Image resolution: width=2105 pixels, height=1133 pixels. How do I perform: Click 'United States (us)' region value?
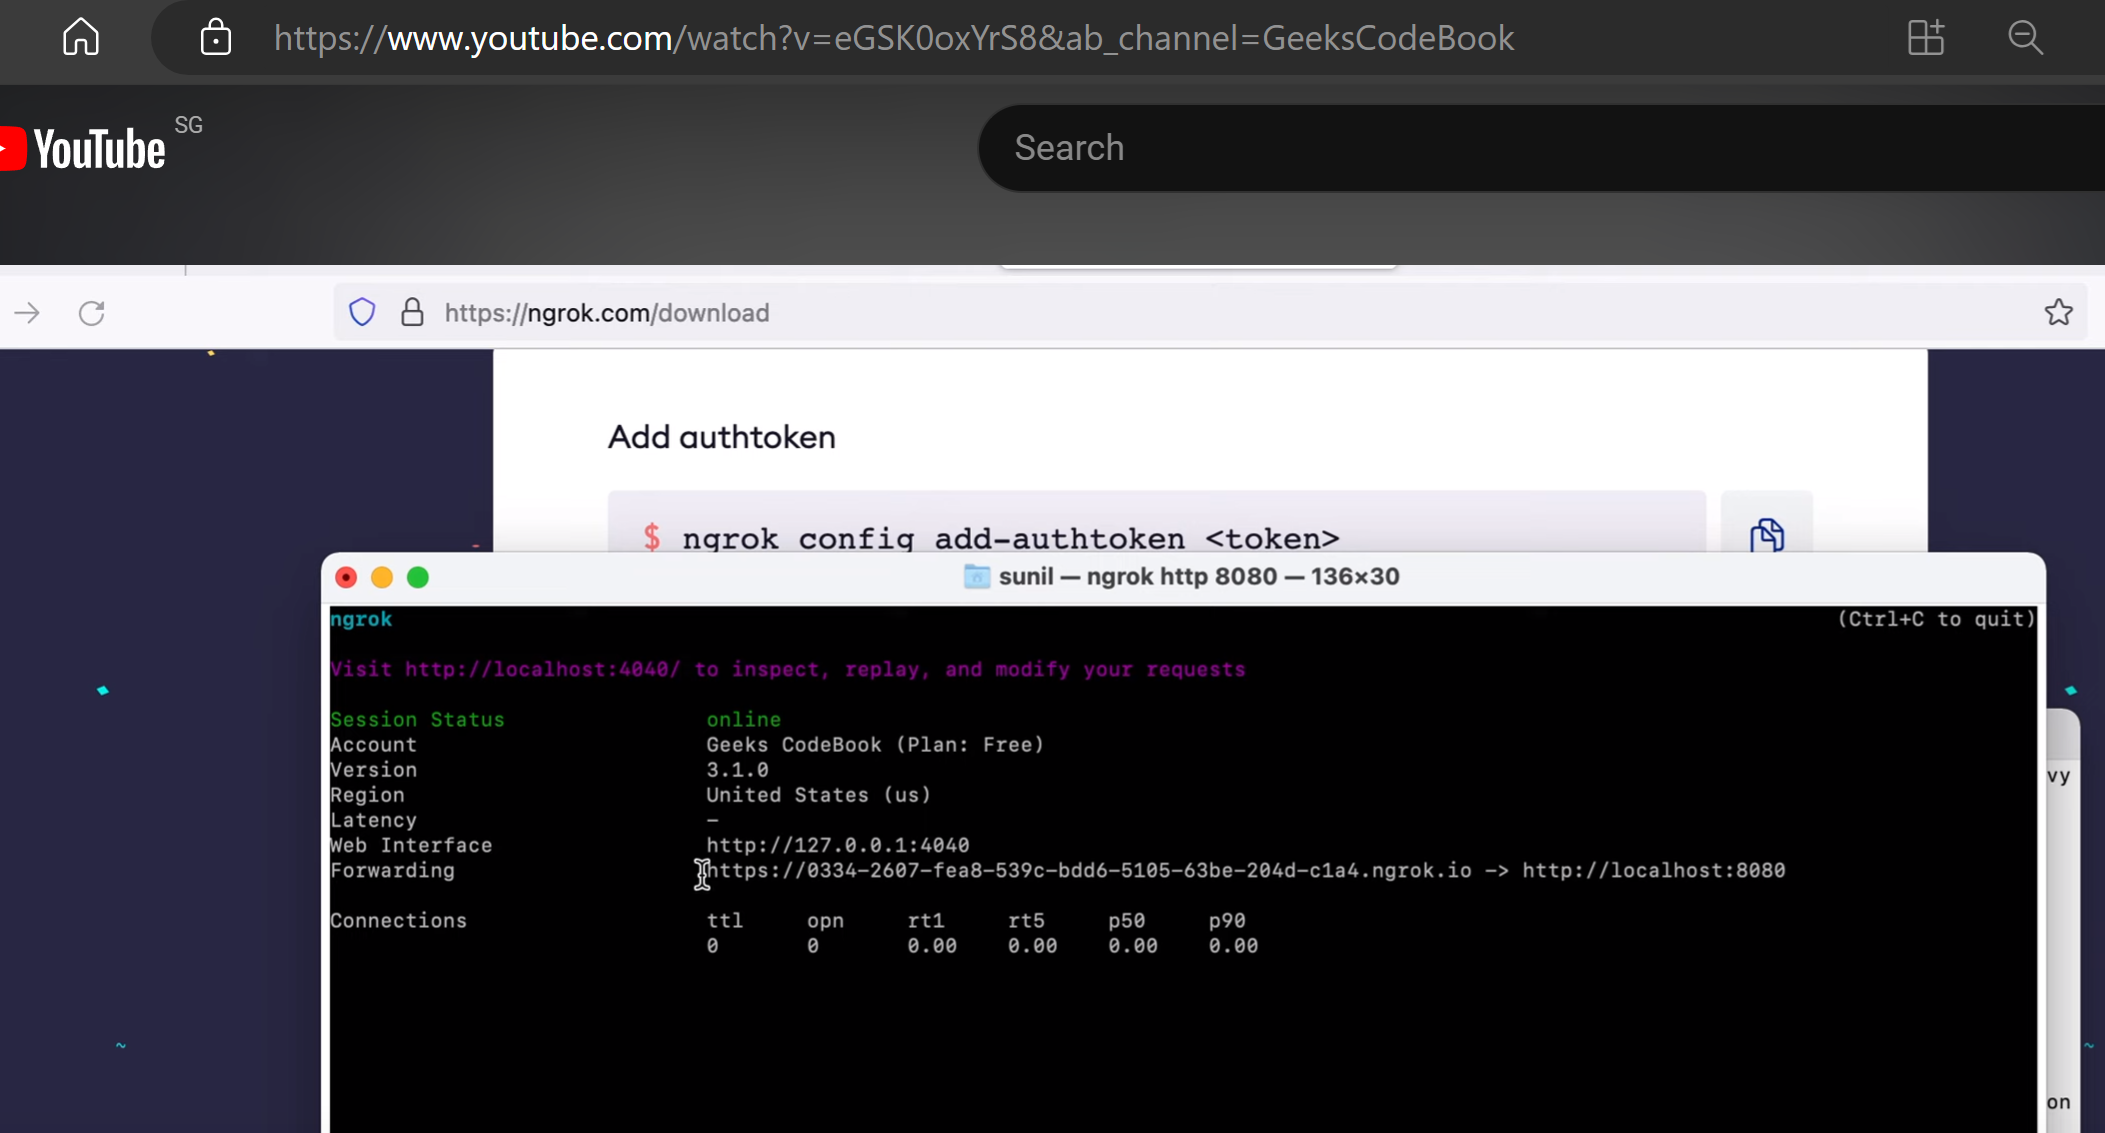818,794
